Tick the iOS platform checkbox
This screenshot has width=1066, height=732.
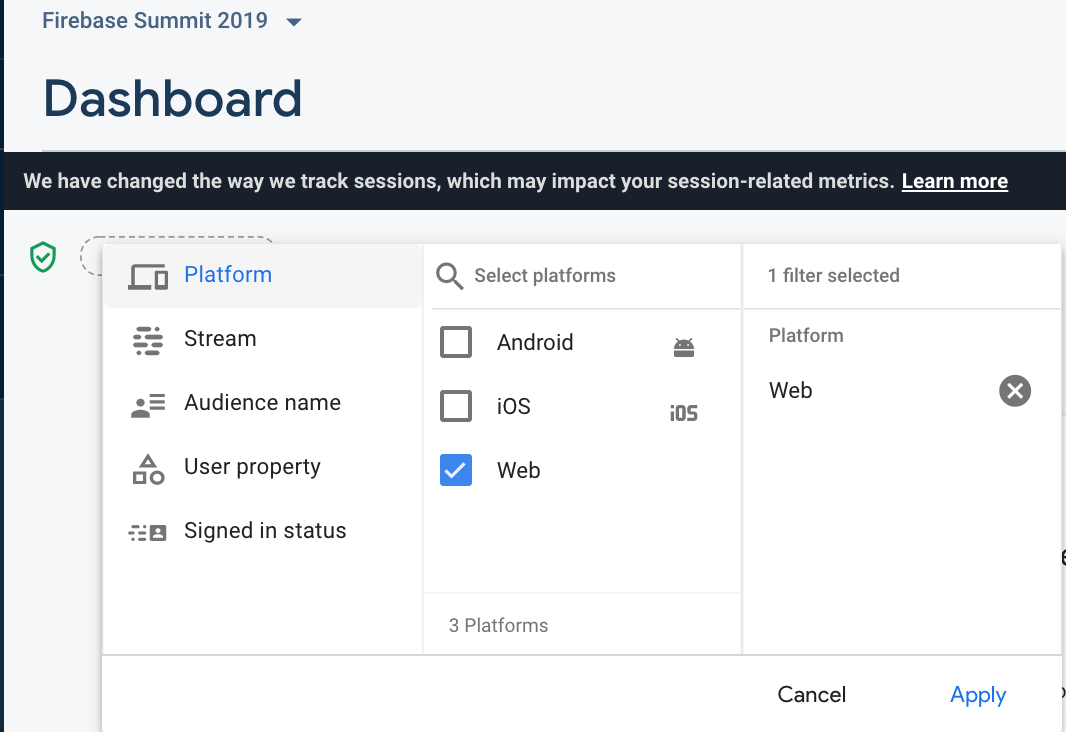pyautogui.click(x=456, y=407)
